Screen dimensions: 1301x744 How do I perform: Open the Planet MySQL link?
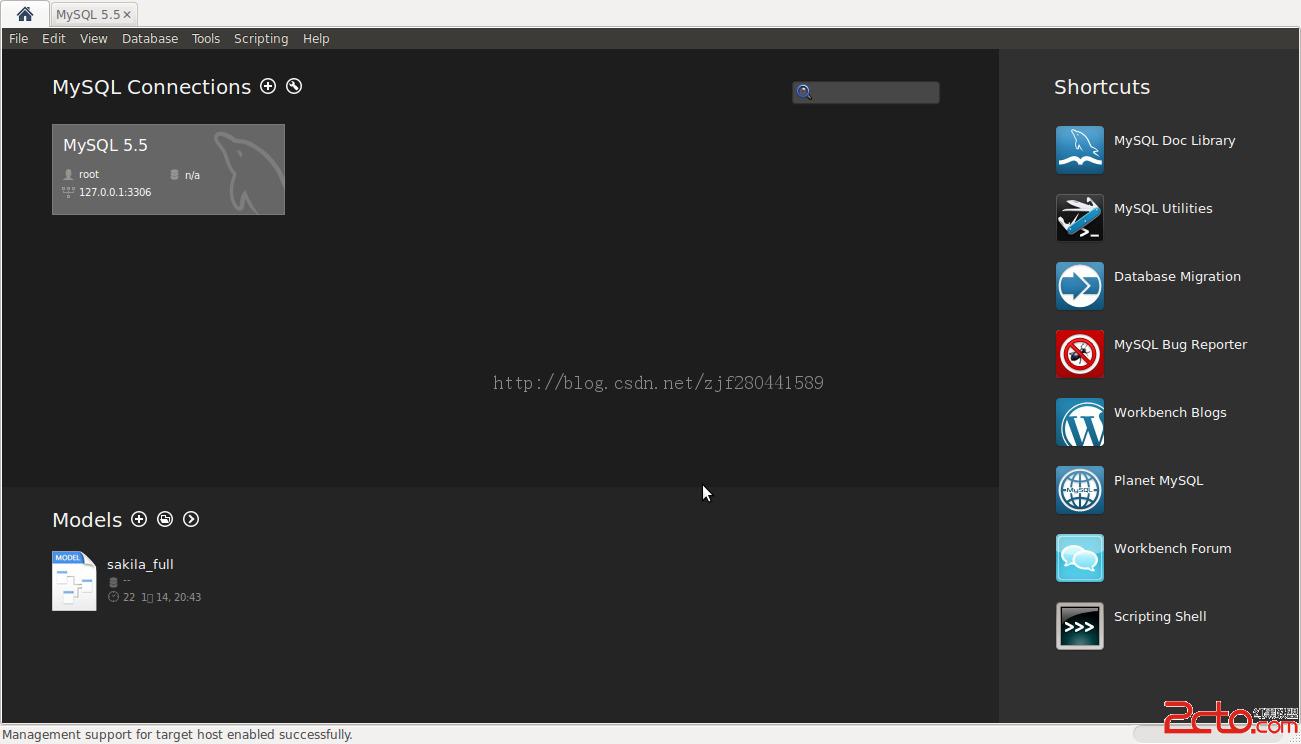1158,480
